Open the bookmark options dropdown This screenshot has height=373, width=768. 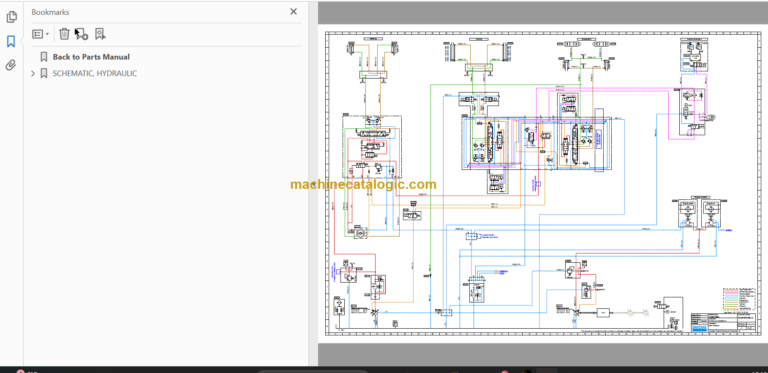tap(40, 34)
